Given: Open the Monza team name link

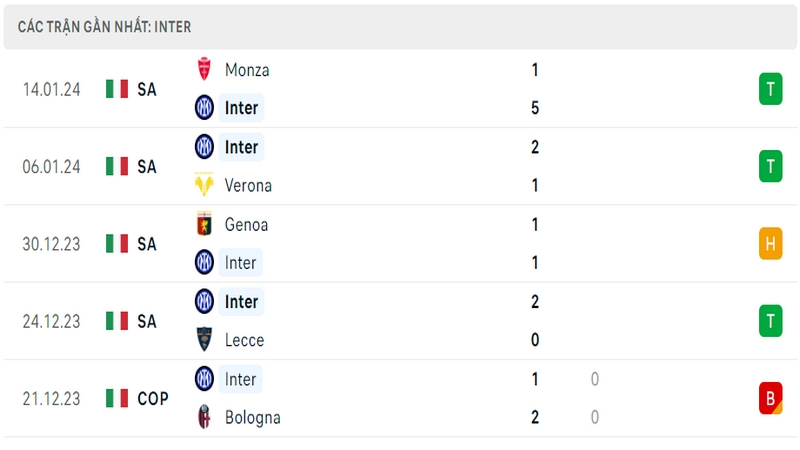Looking at the screenshot, I should [x=247, y=70].
